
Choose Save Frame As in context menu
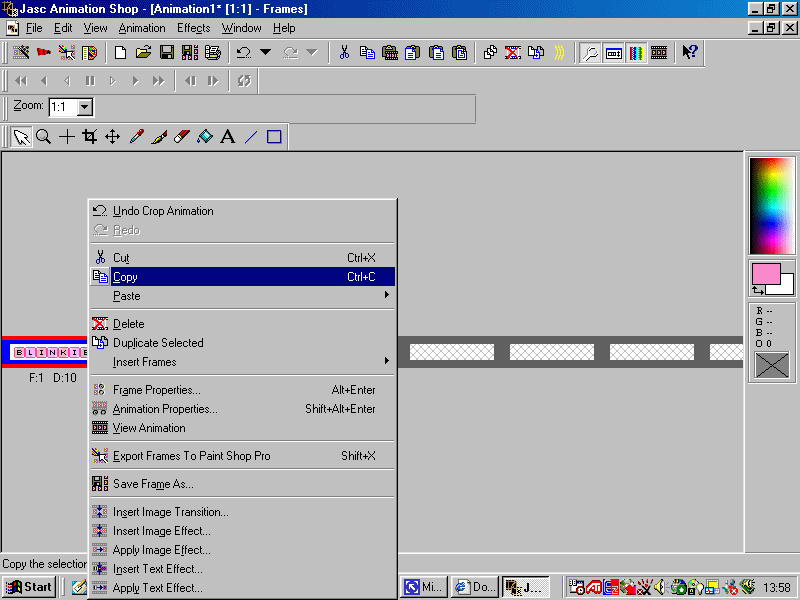tap(242, 484)
